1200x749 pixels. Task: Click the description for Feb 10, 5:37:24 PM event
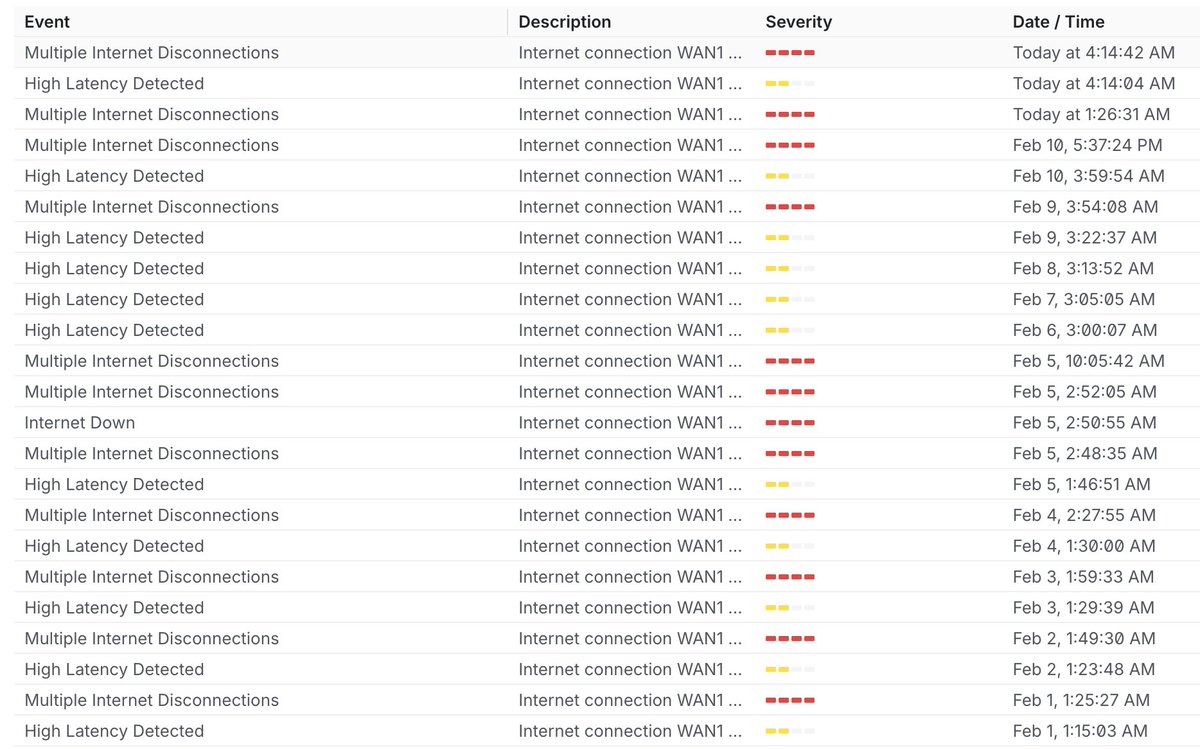click(630, 145)
